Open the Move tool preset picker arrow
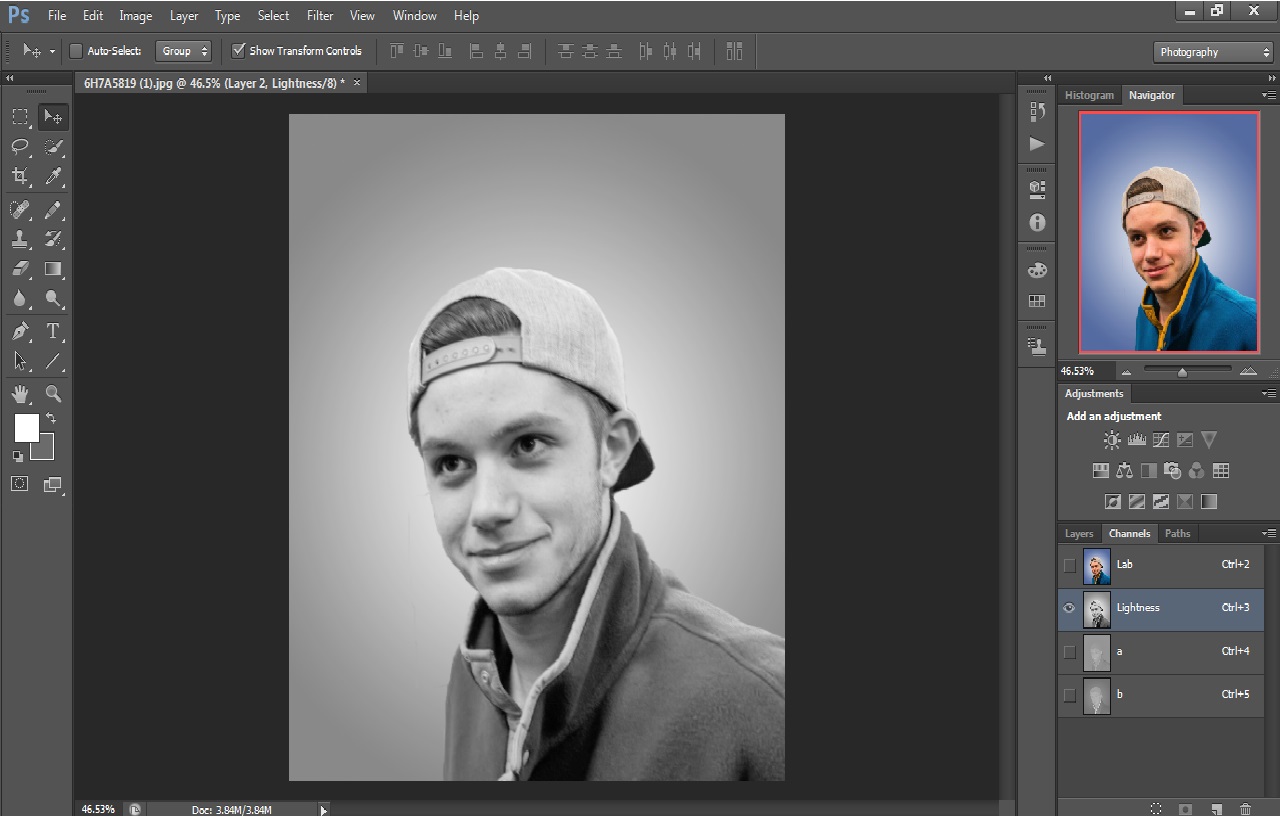Viewport: 1280px width, 816px height. coord(52,51)
